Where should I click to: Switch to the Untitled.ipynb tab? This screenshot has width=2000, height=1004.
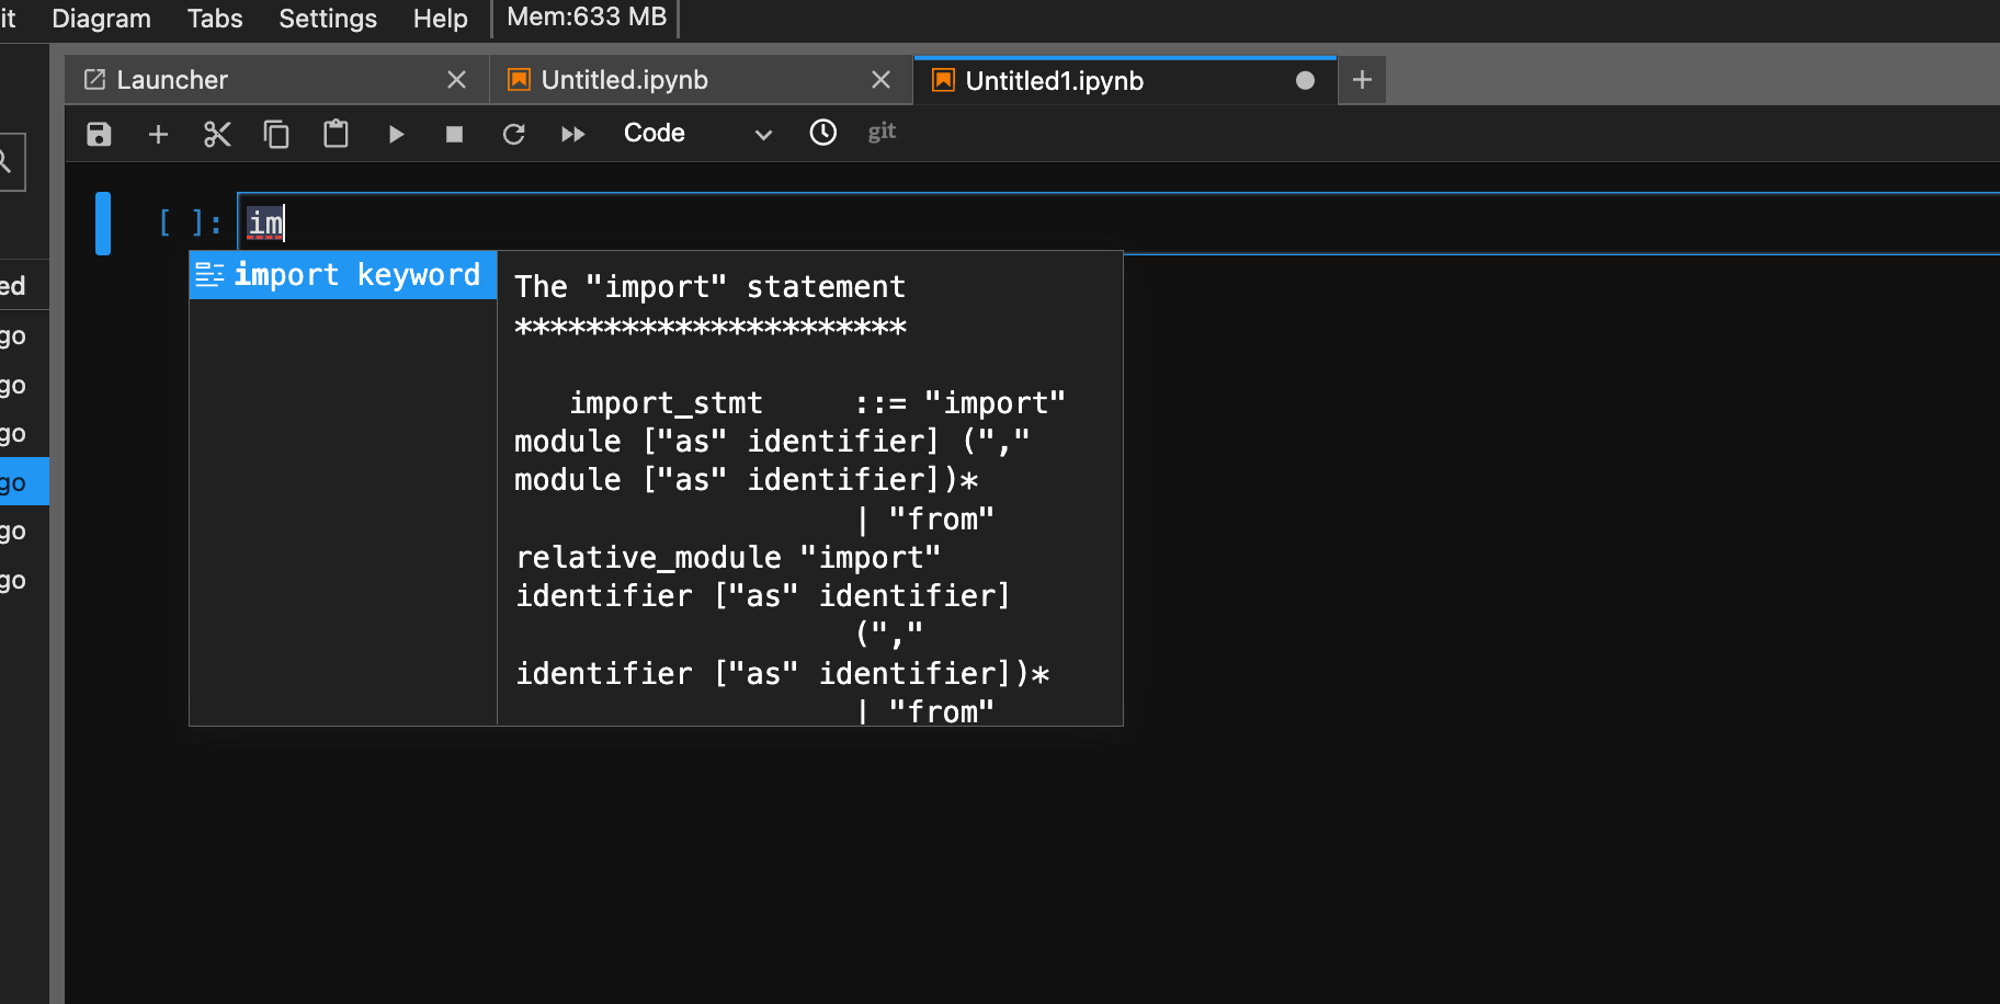624,80
